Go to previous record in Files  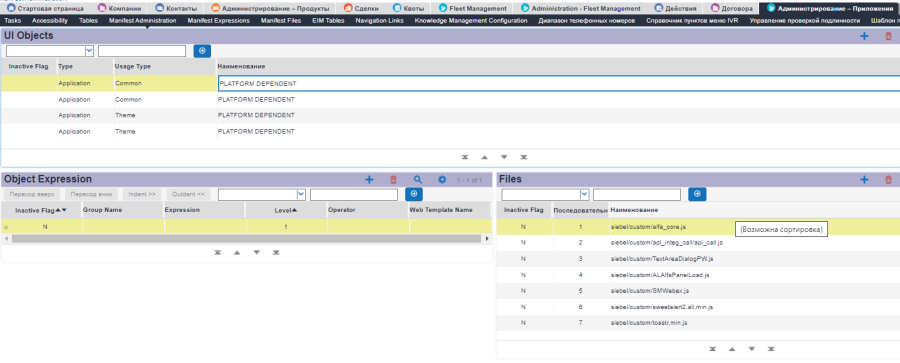[732, 349]
